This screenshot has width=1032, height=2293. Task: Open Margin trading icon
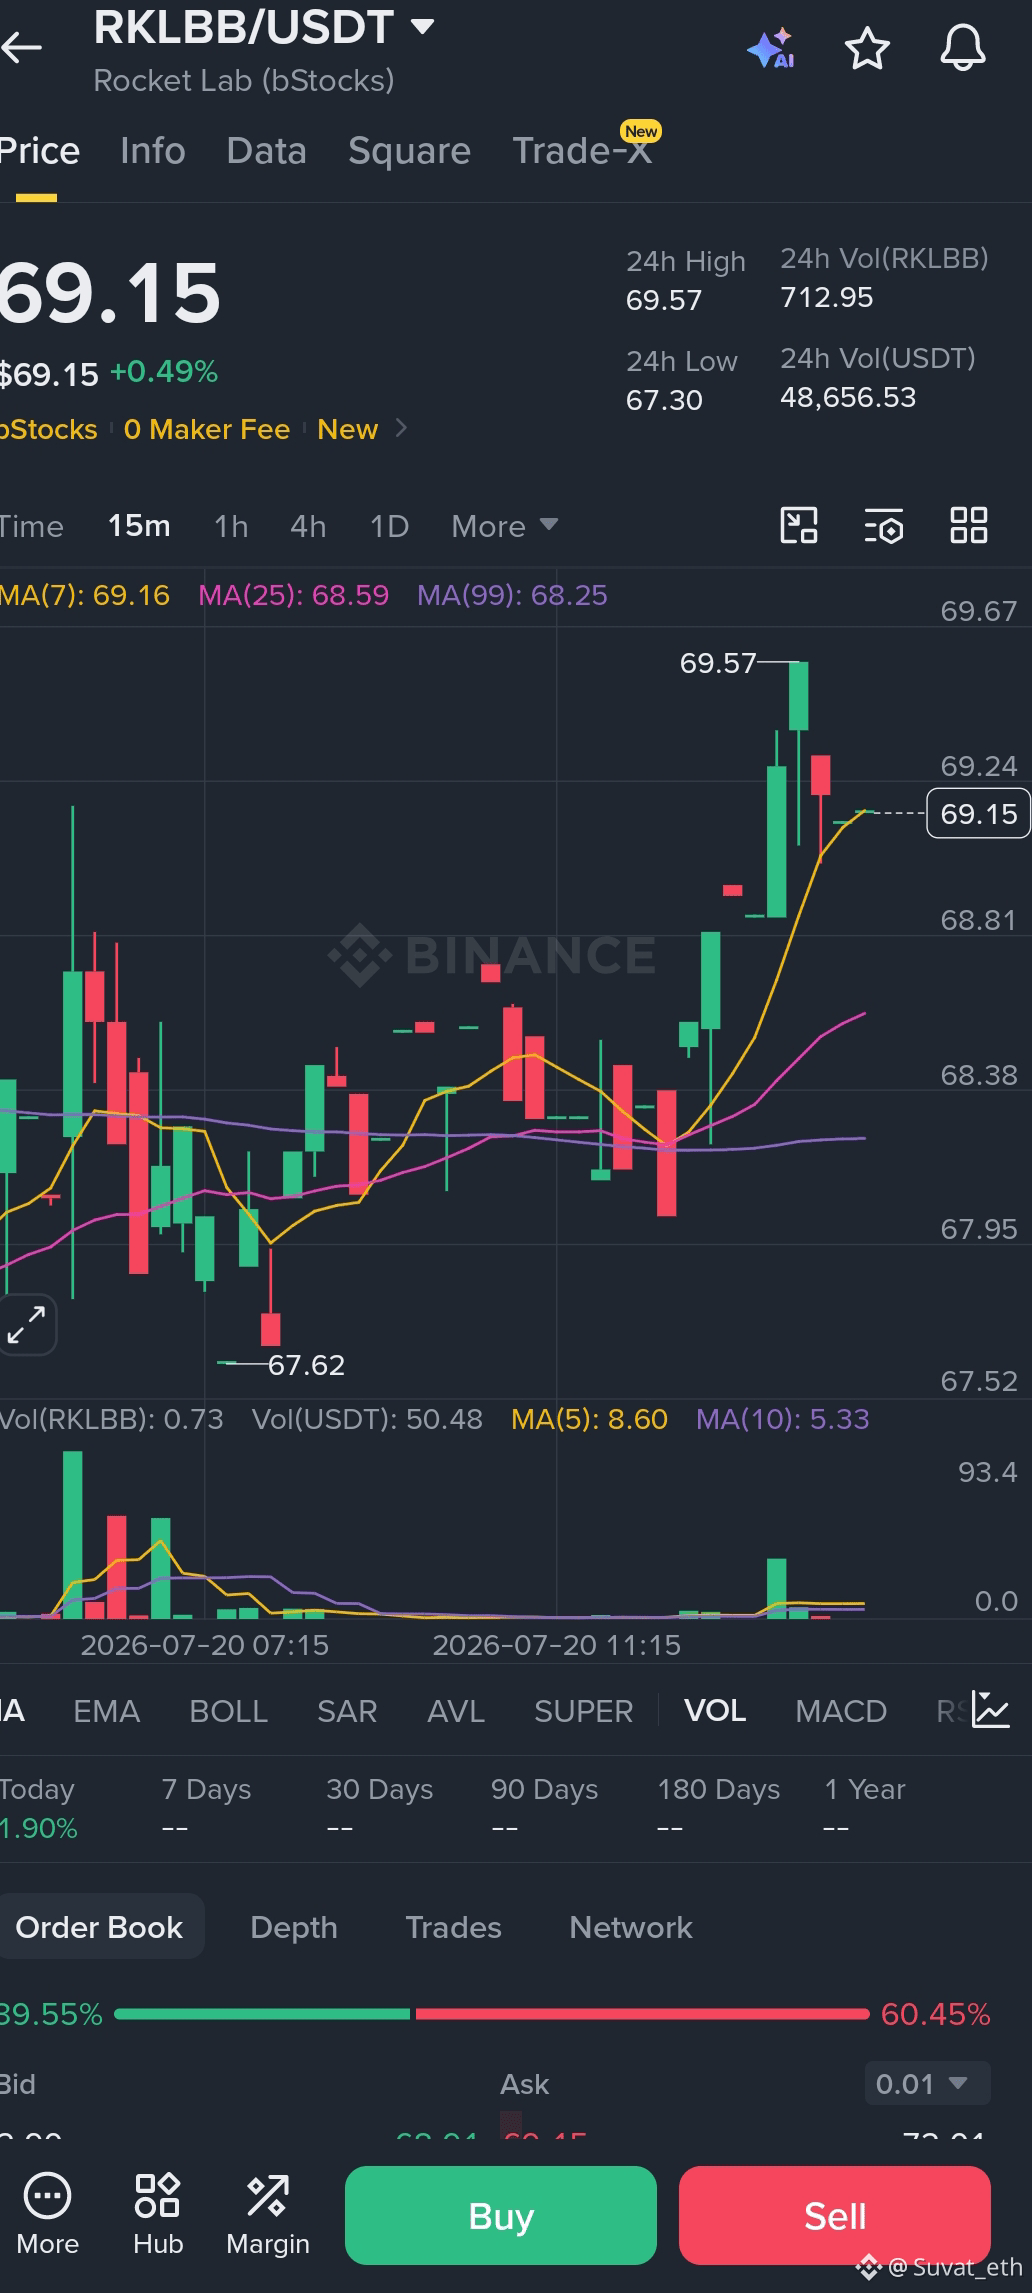click(268, 2214)
